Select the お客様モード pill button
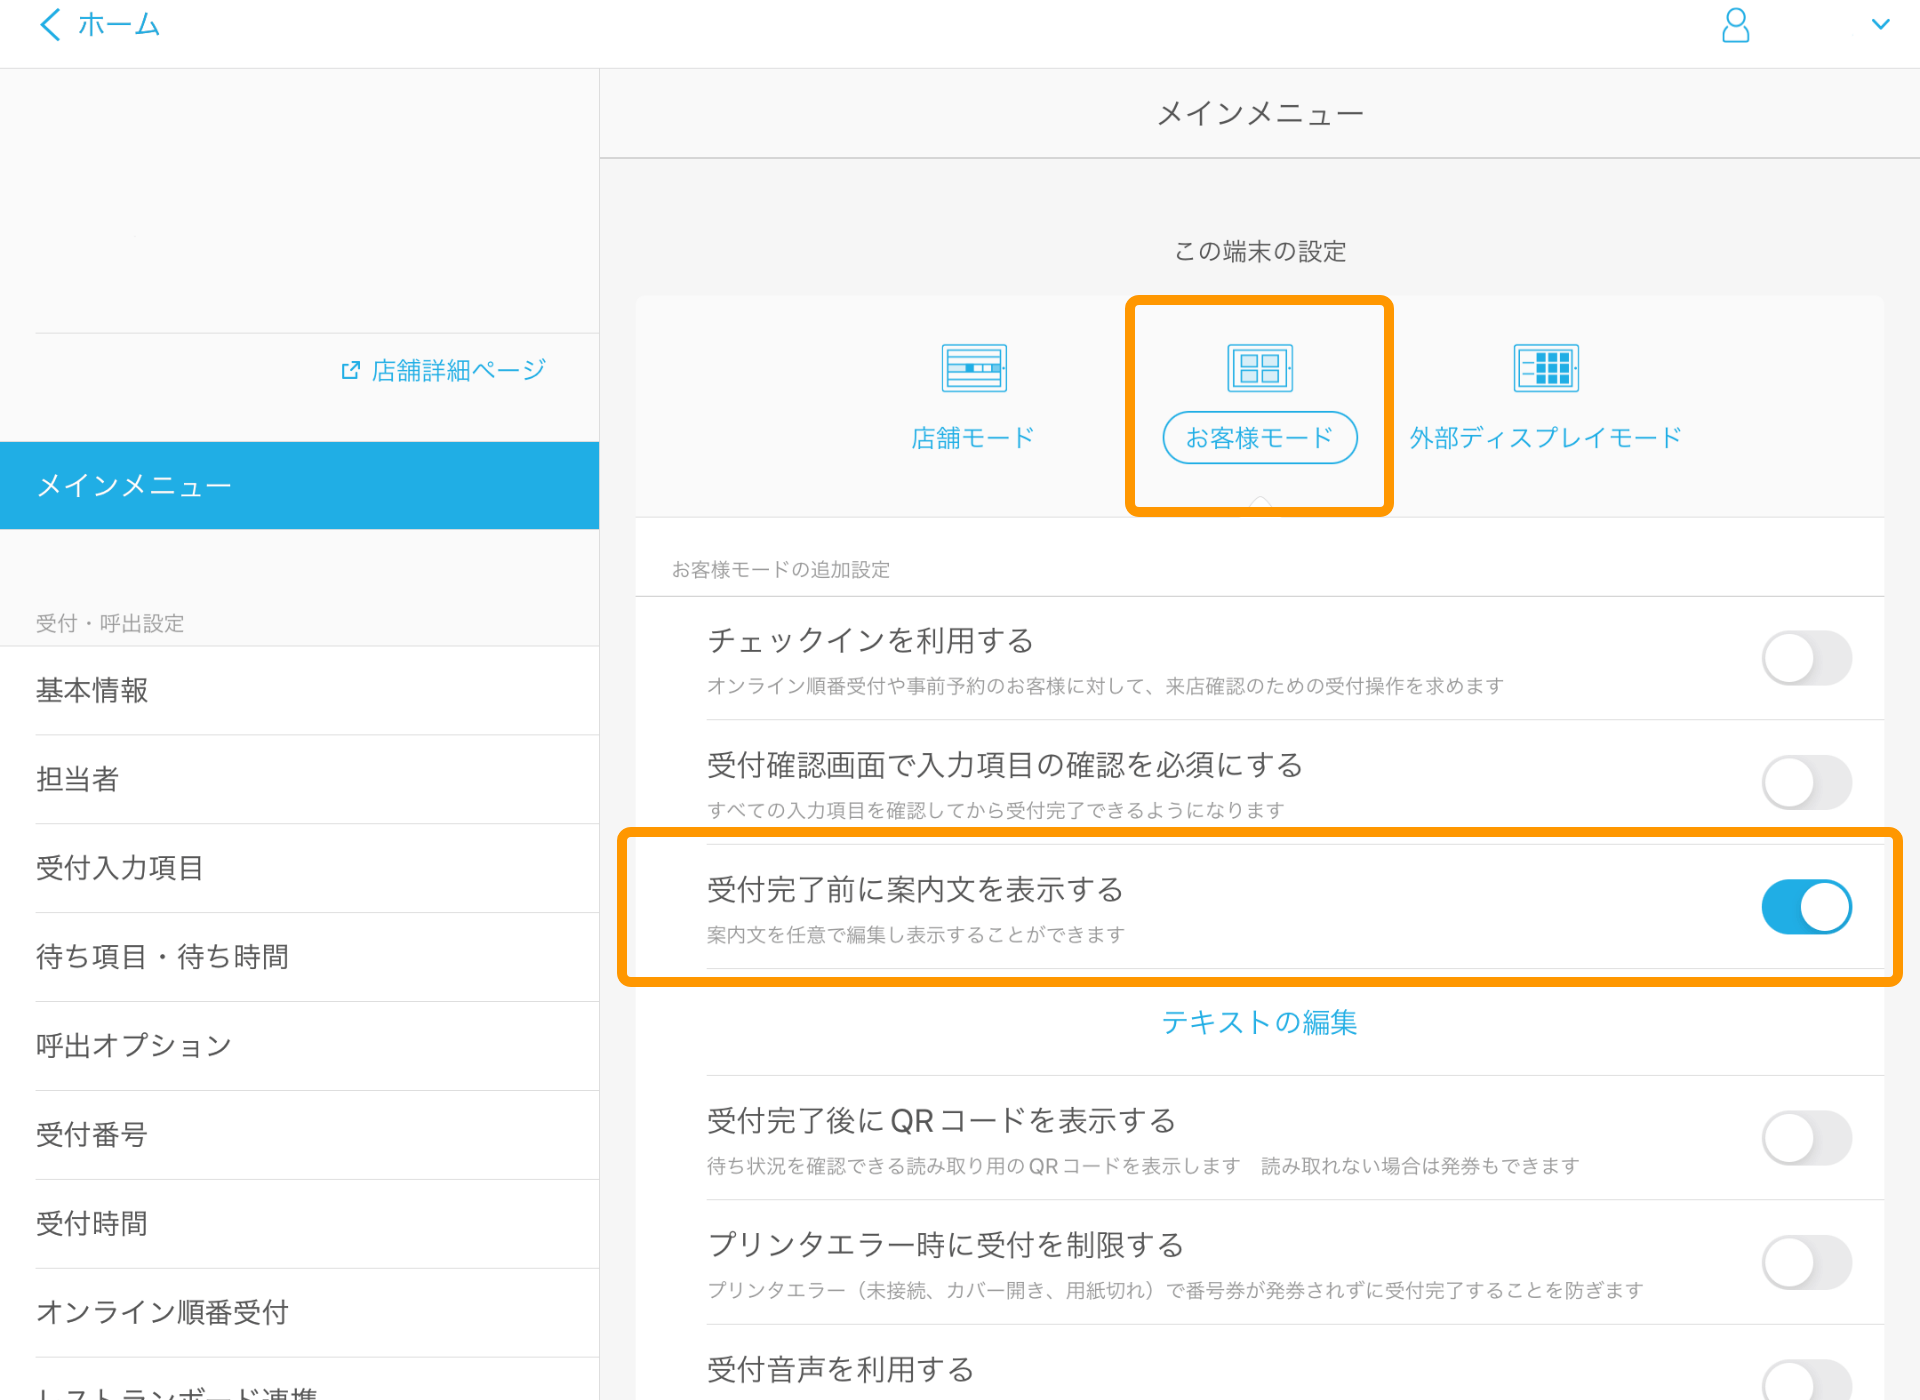1920x1400 pixels. coord(1259,438)
